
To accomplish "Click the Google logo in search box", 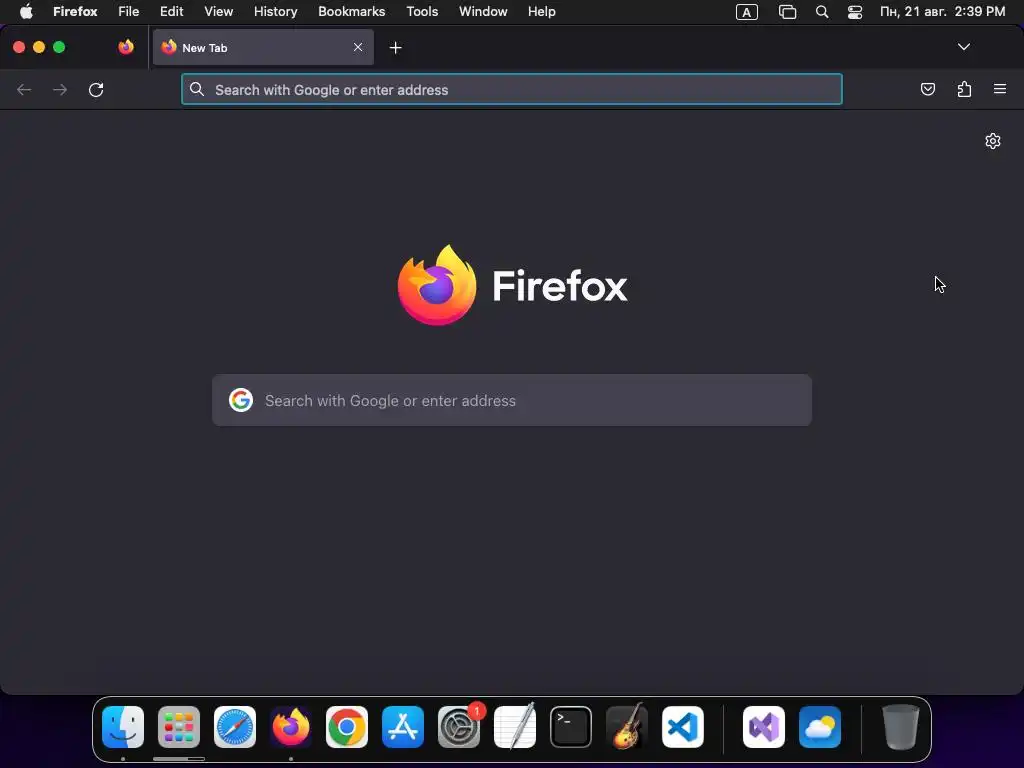I will [x=241, y=400].
